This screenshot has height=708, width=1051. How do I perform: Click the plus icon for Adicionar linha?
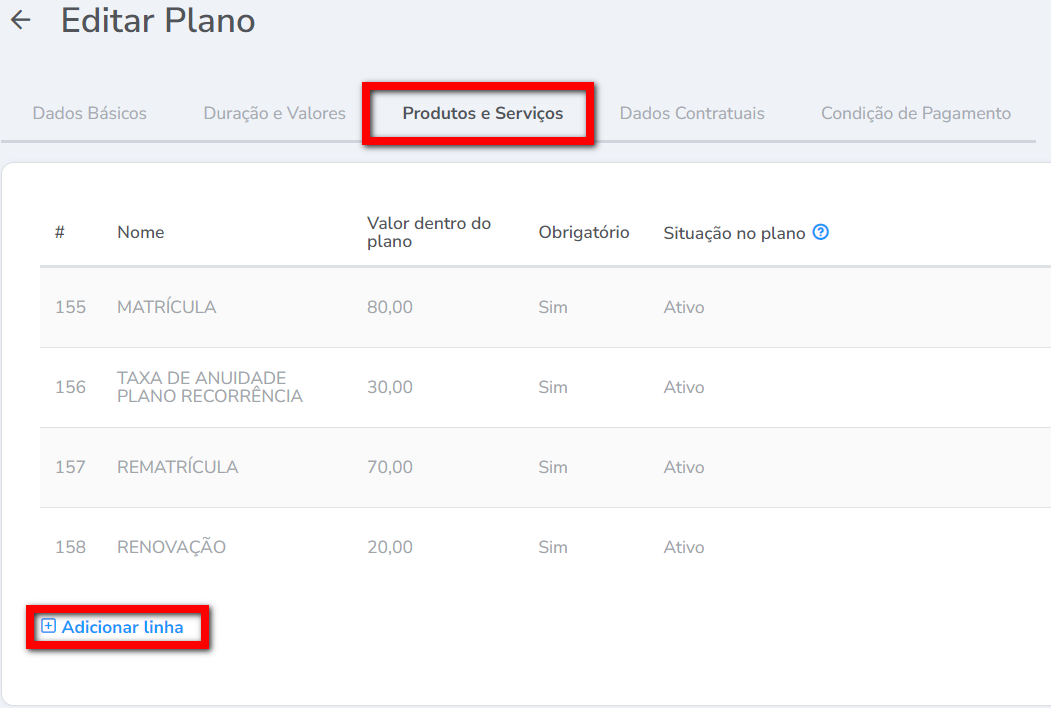48,627
